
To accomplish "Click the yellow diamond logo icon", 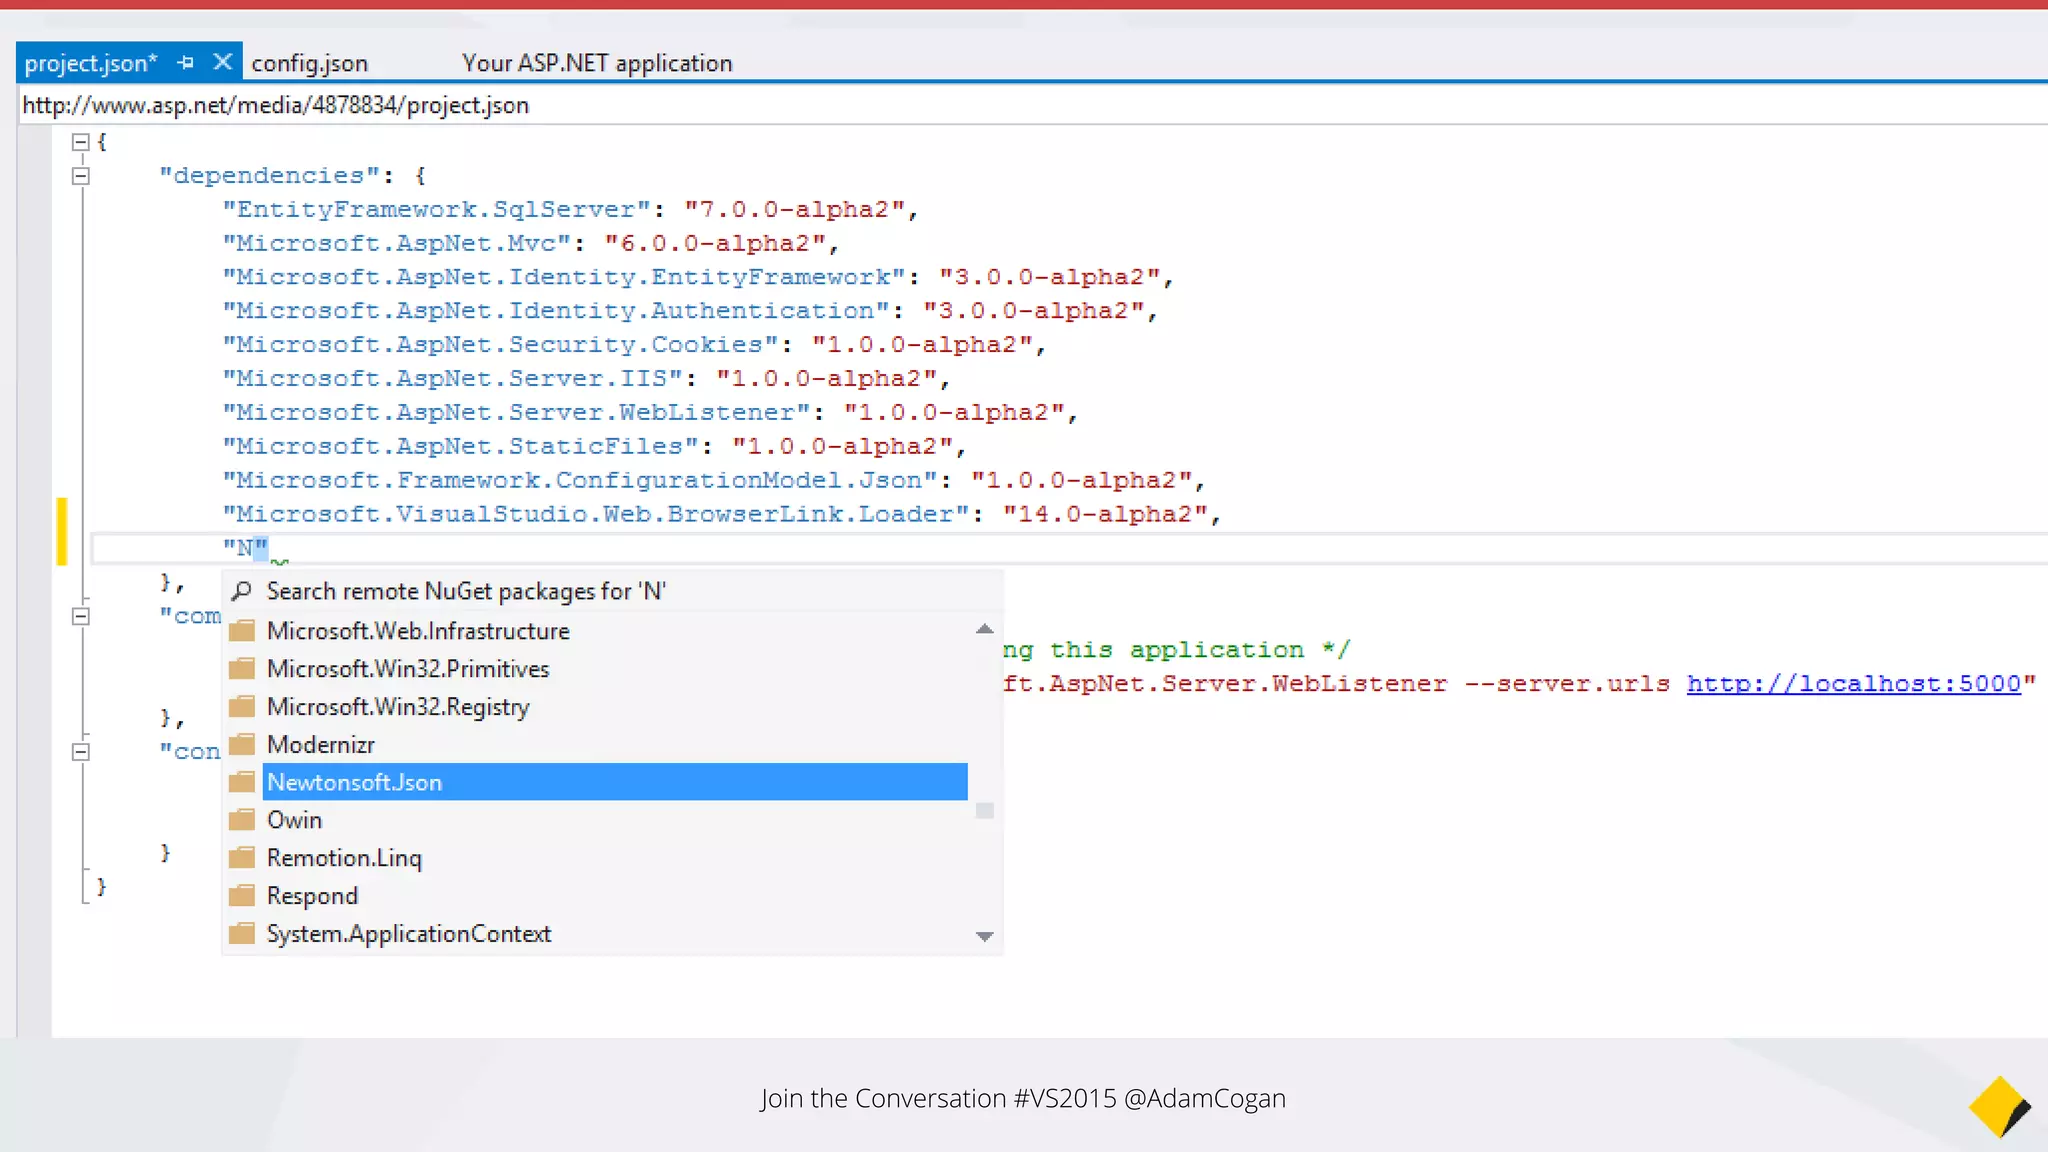I will click(x=1999, y=1107).
